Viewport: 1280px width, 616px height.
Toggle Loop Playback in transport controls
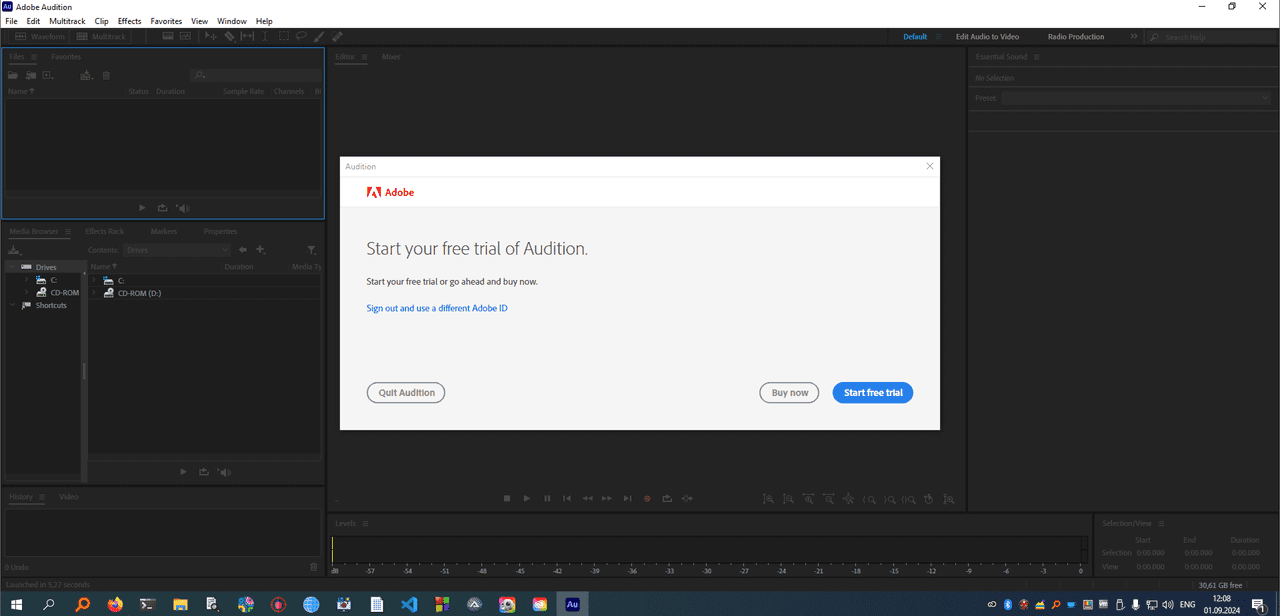[x=667, y=498]
